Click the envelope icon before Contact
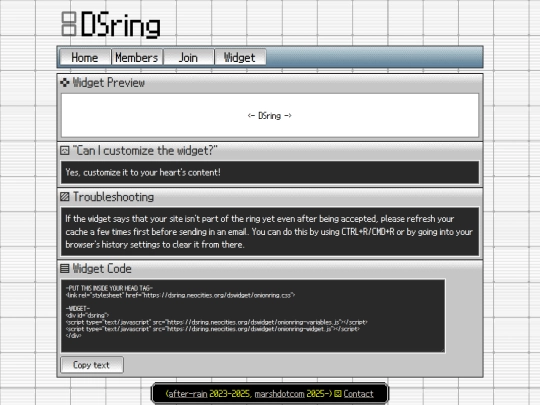The height and width of the screenshot is (405, 540). 338,394
